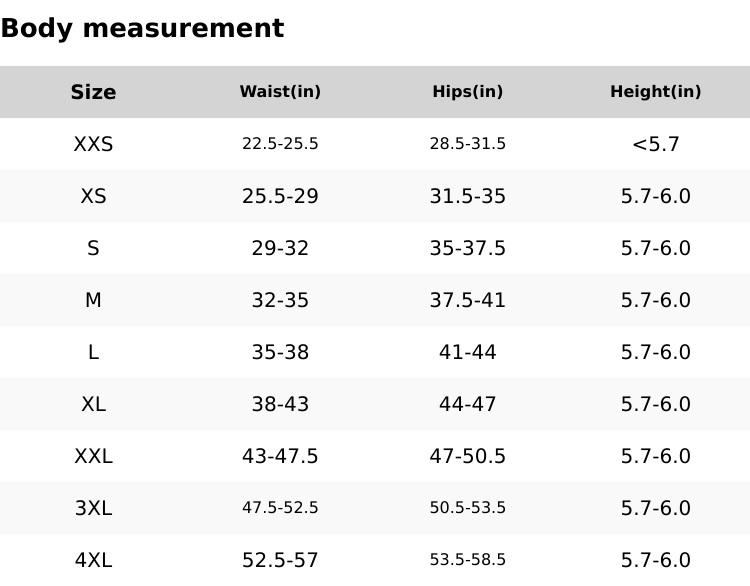Click the Size column header

point(93,92)
